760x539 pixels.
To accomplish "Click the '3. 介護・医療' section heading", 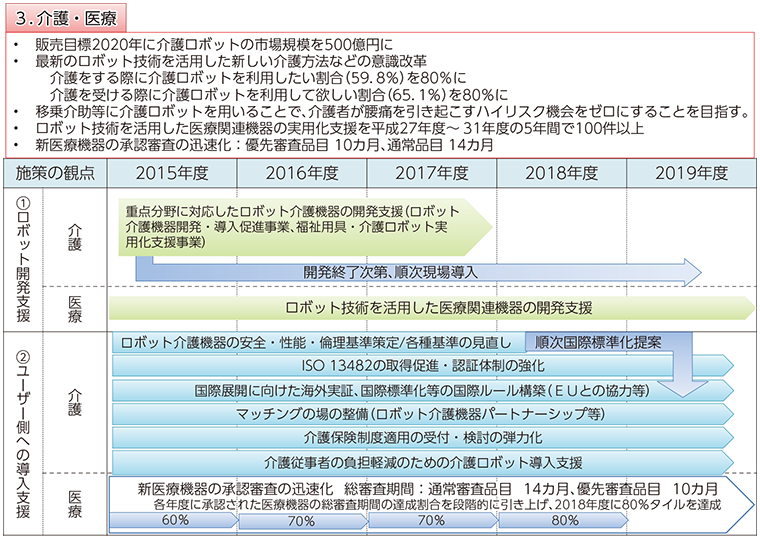I will coord(65,18).
